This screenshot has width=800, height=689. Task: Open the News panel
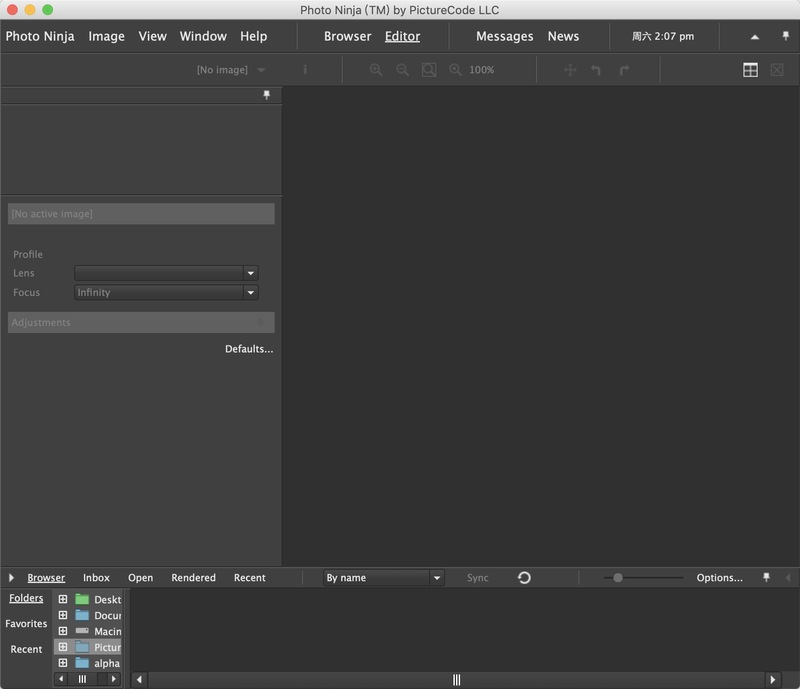563,36
